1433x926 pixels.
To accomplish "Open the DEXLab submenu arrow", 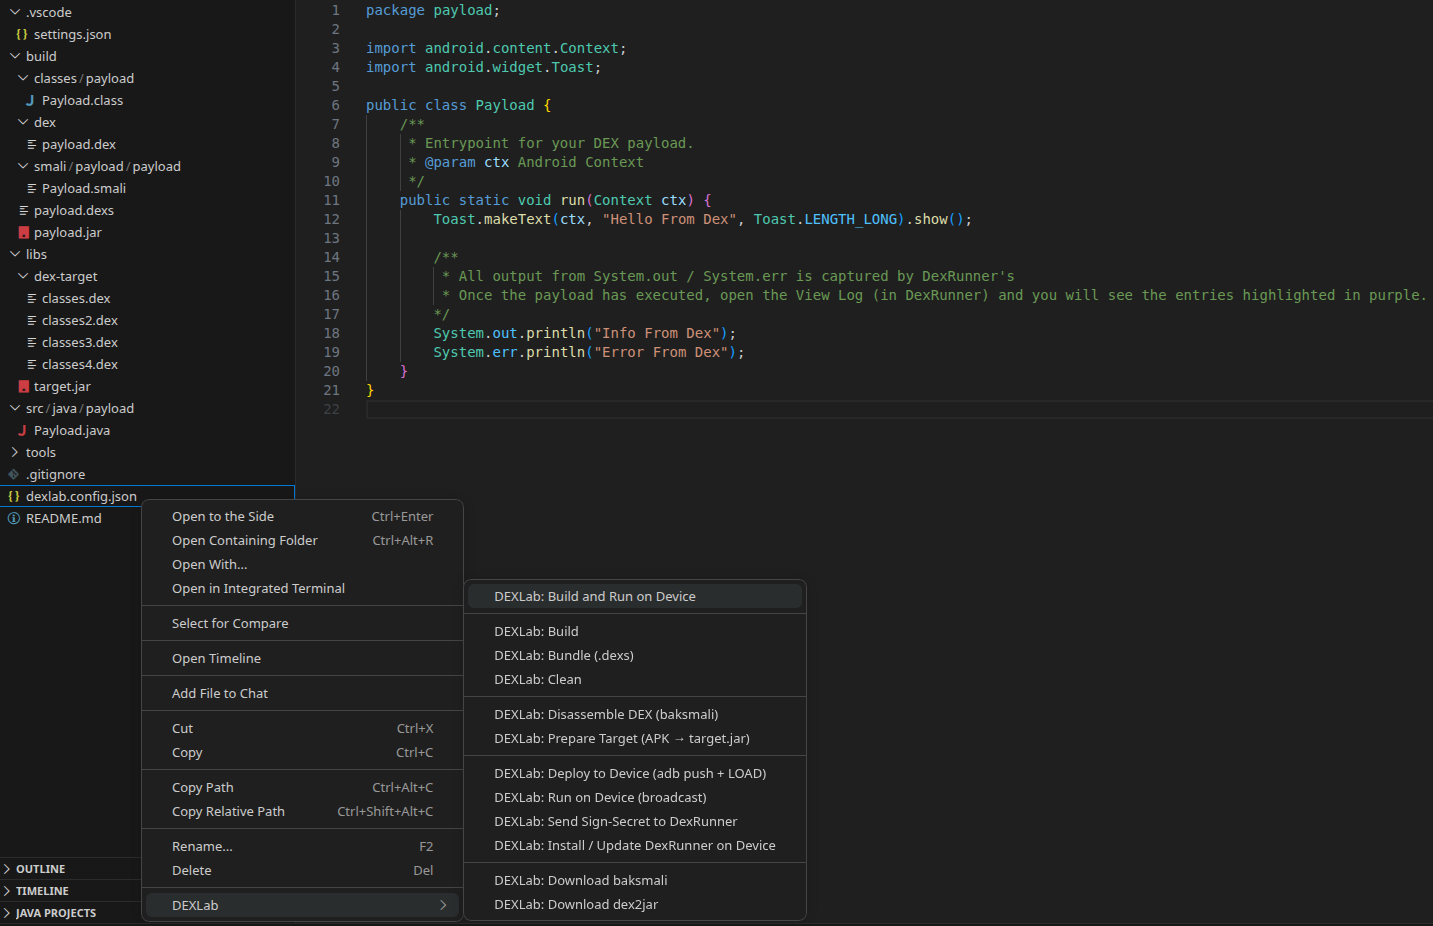I will (443, 905).
